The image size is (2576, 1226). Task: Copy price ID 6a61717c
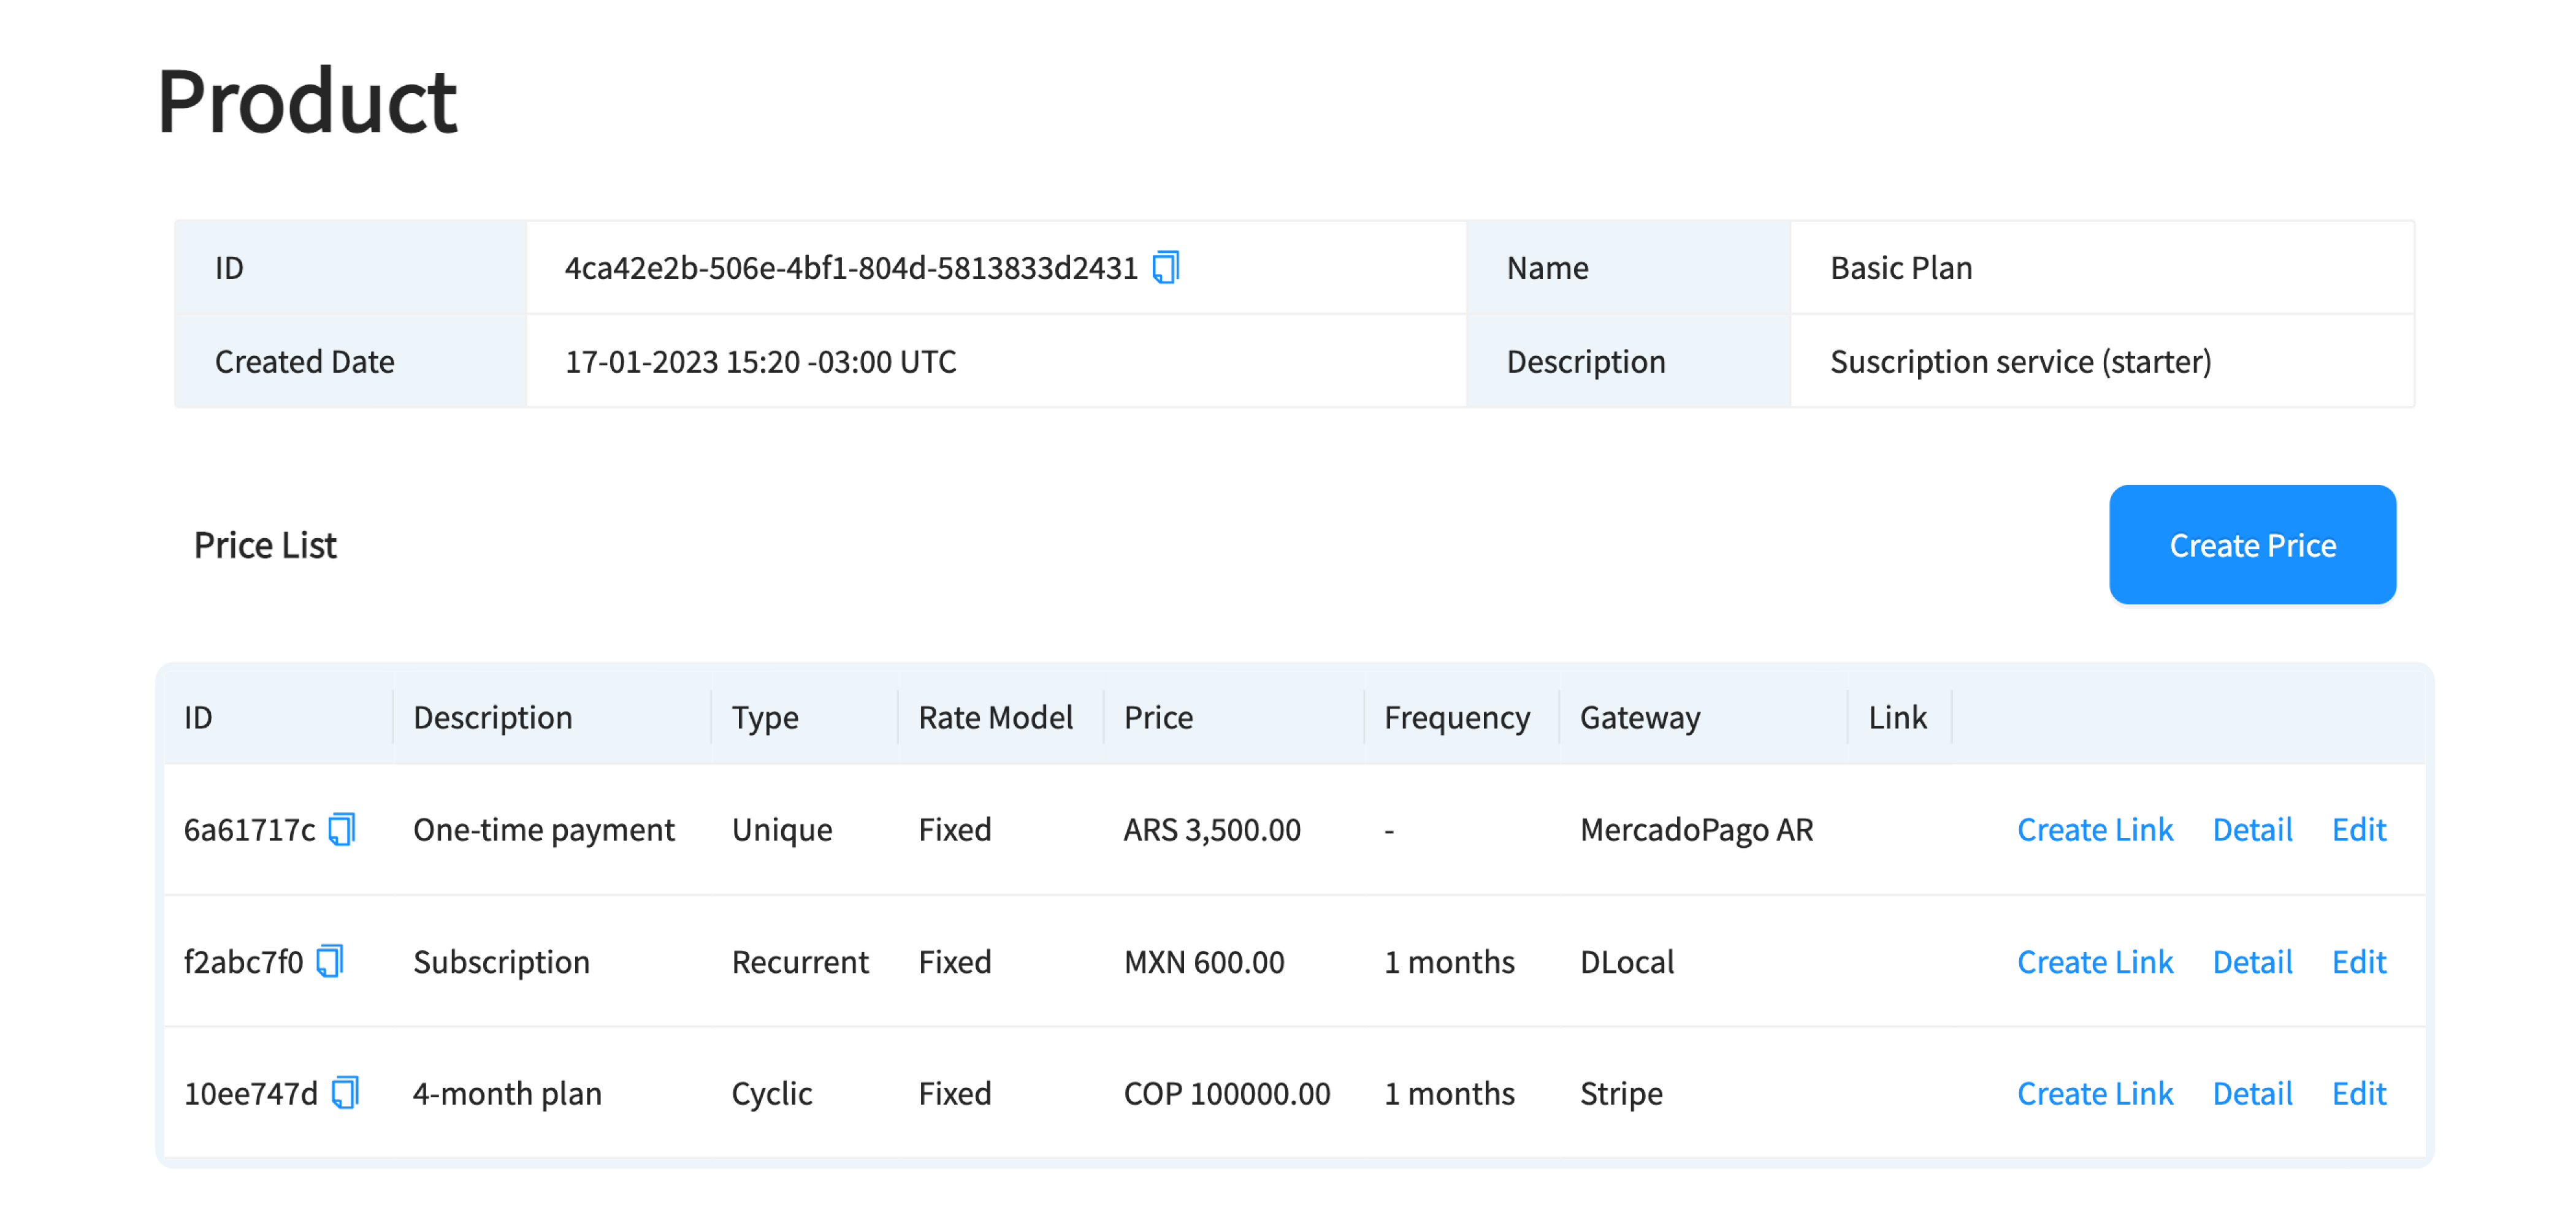point(342,829)
